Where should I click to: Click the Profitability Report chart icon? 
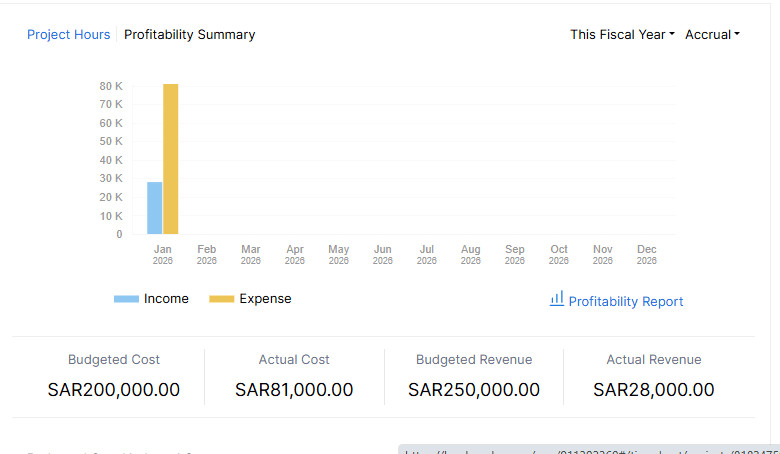tap(557, 299)
